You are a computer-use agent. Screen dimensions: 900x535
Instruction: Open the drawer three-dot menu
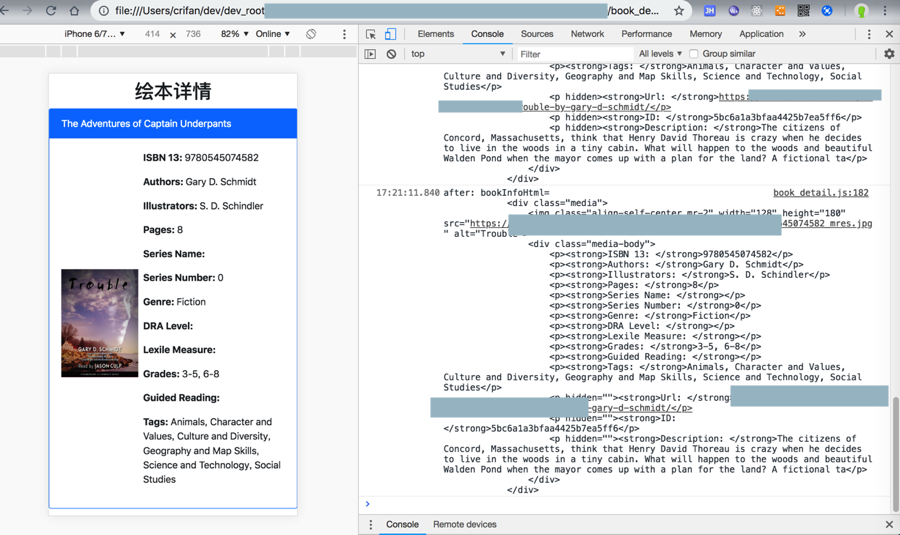point(370,524)
